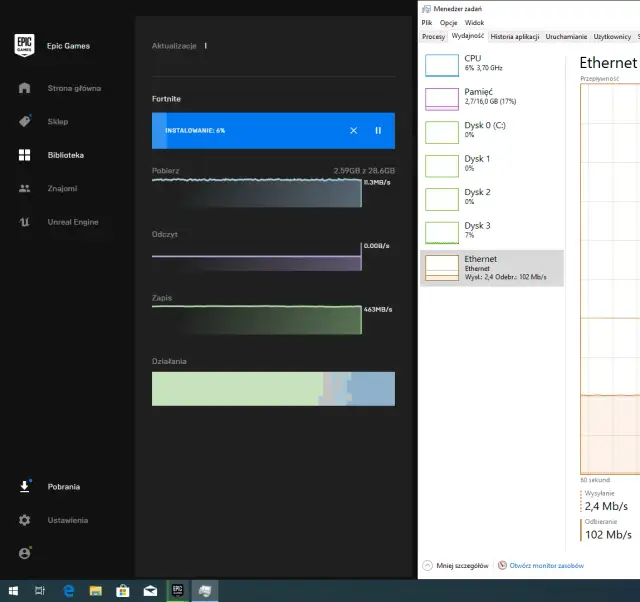Open Microsoft Store from taskbar
Image resolution: width=640 pixels, height=602 pixels.
click(x=123, y=591)
